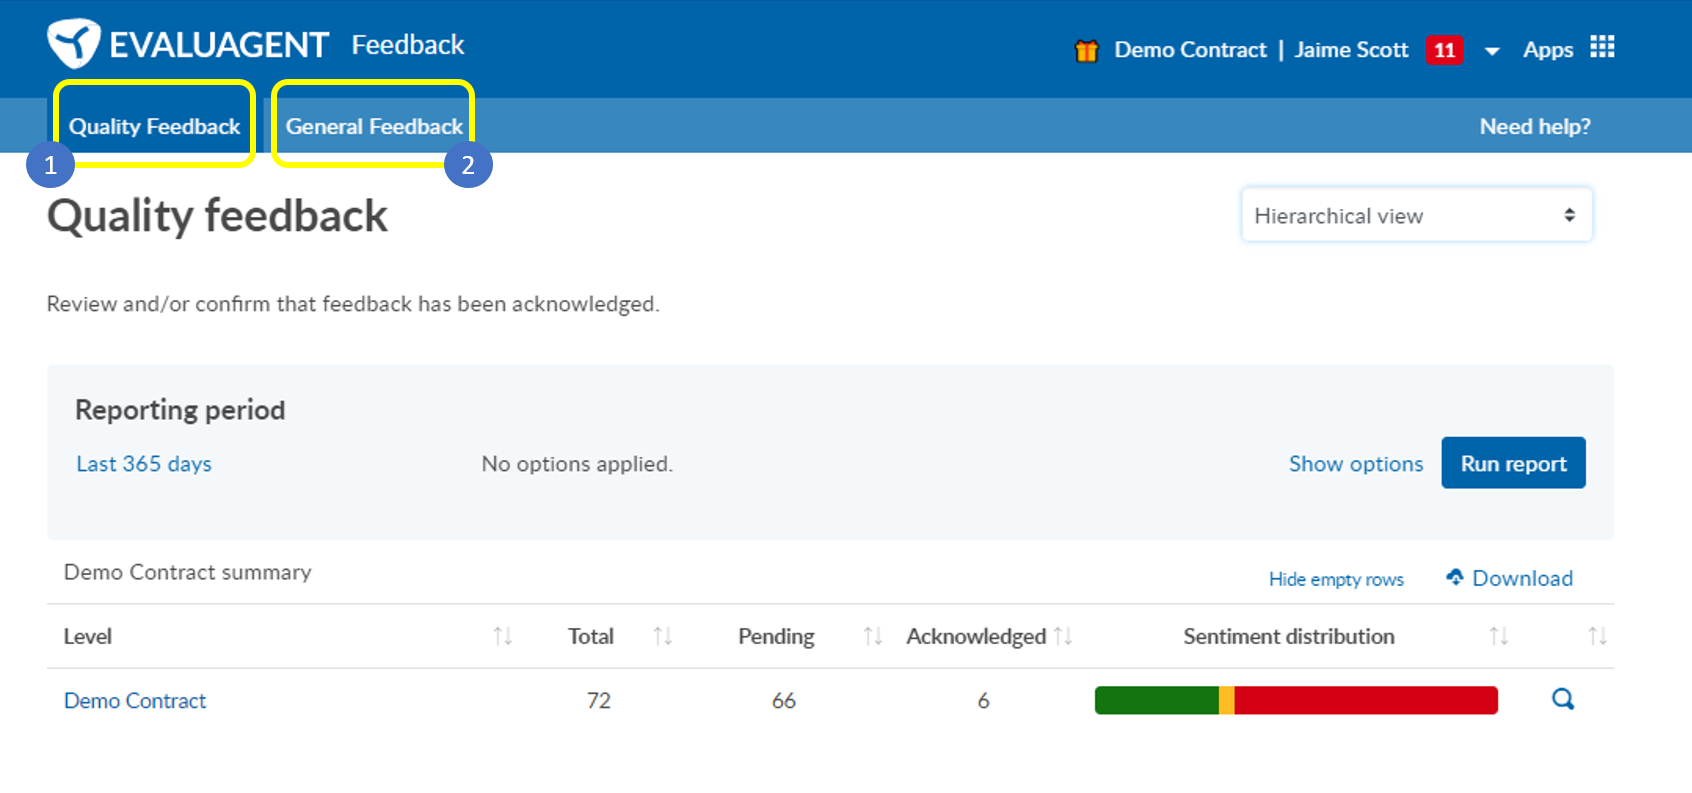Click the EVALUAGENT brand text

tap(219, 45)
